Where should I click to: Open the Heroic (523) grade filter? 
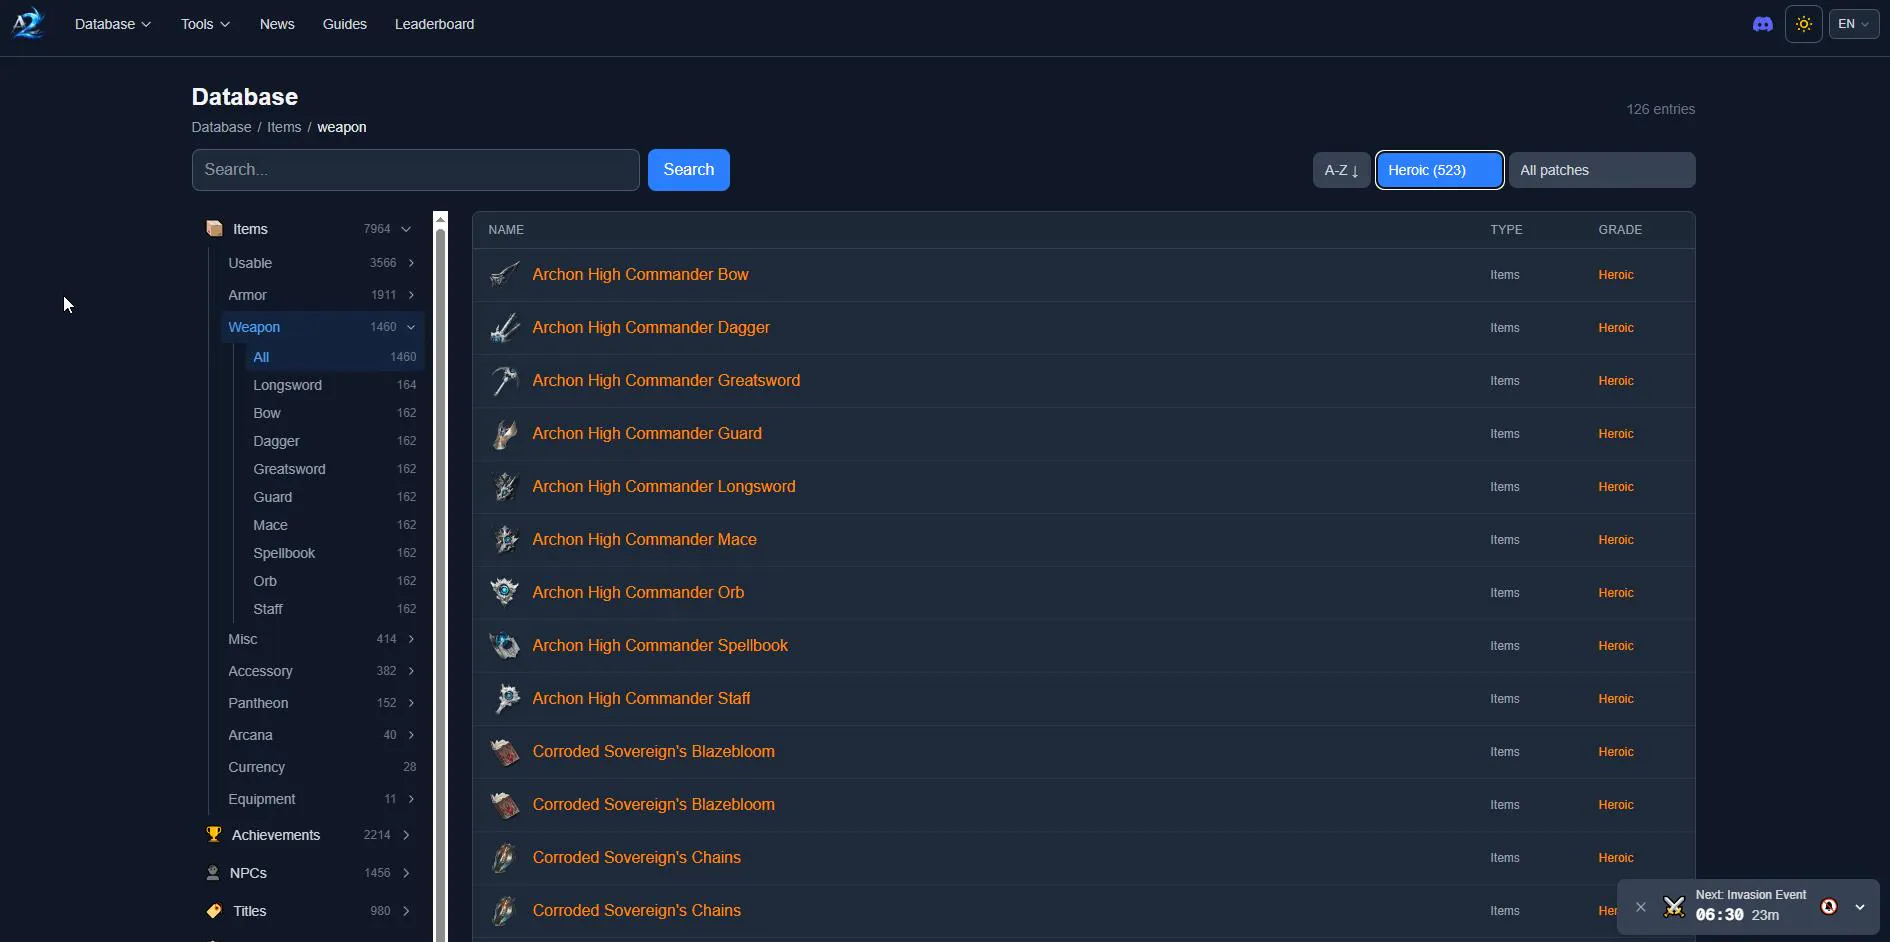[x=1439, y=170]
